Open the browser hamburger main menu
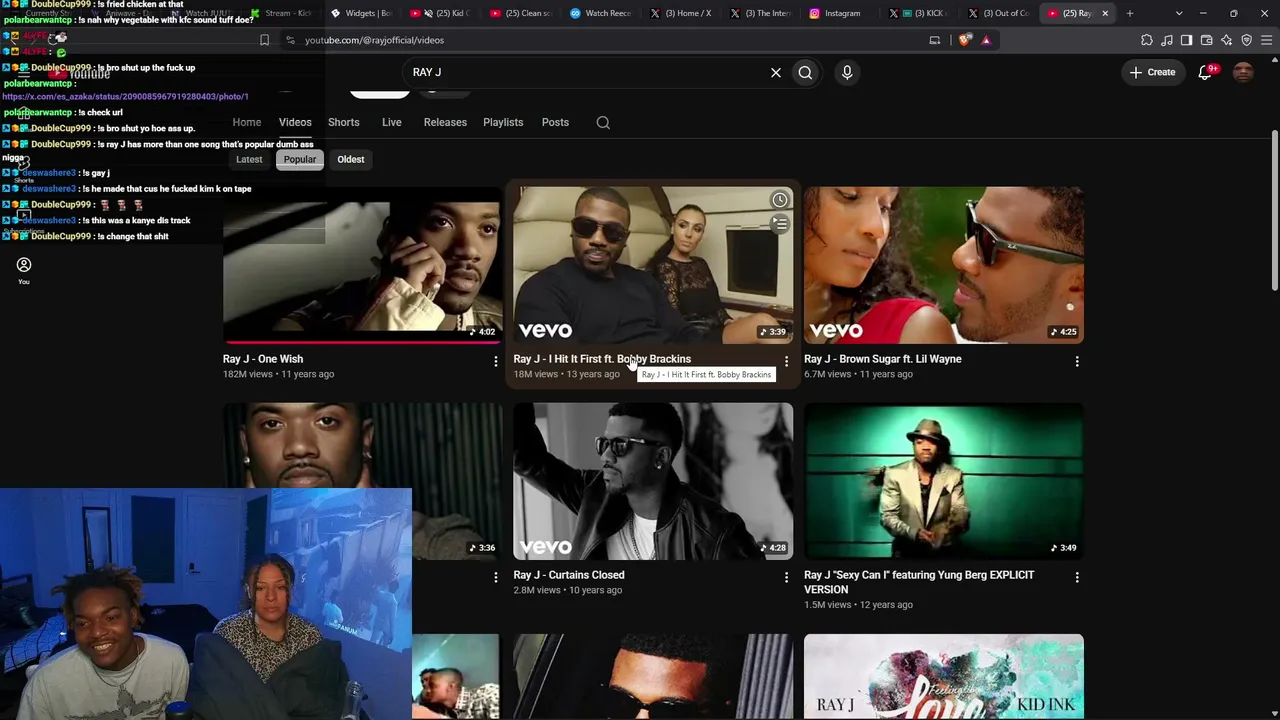This screenshot has width=1280, height=720. coord(1267,40)
